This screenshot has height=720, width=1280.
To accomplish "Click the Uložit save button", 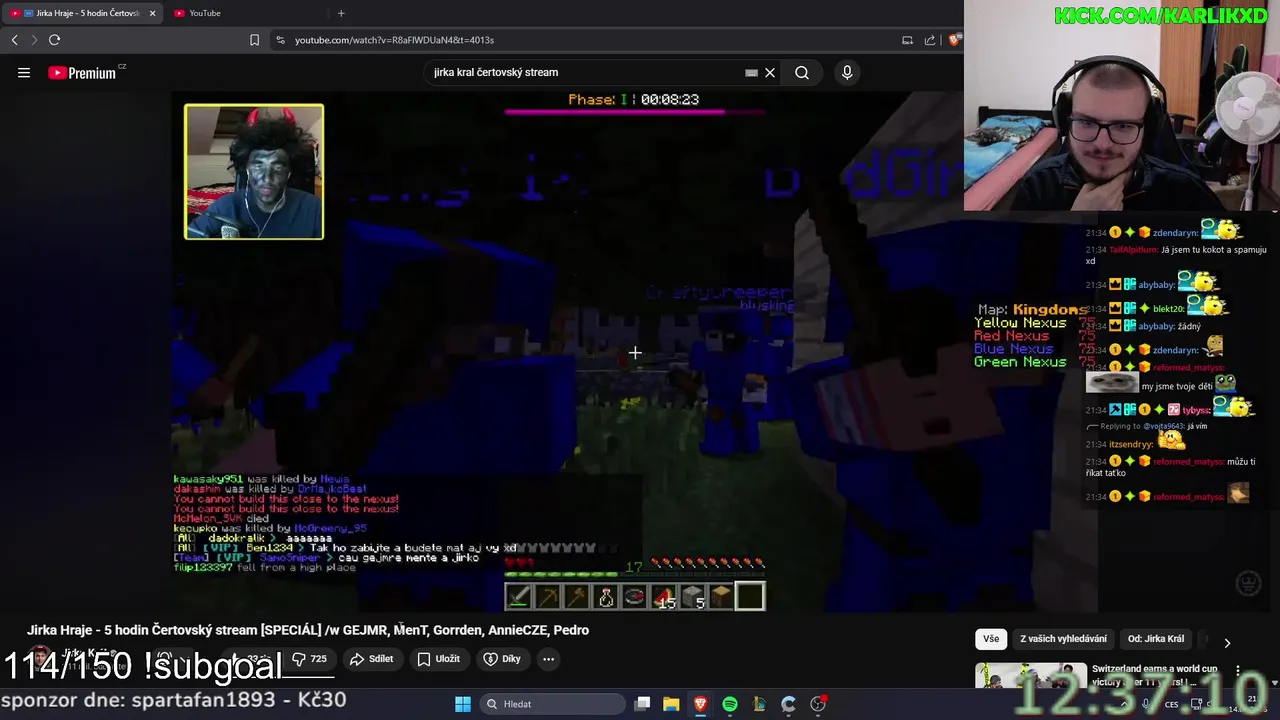I will tap(438, 659).
